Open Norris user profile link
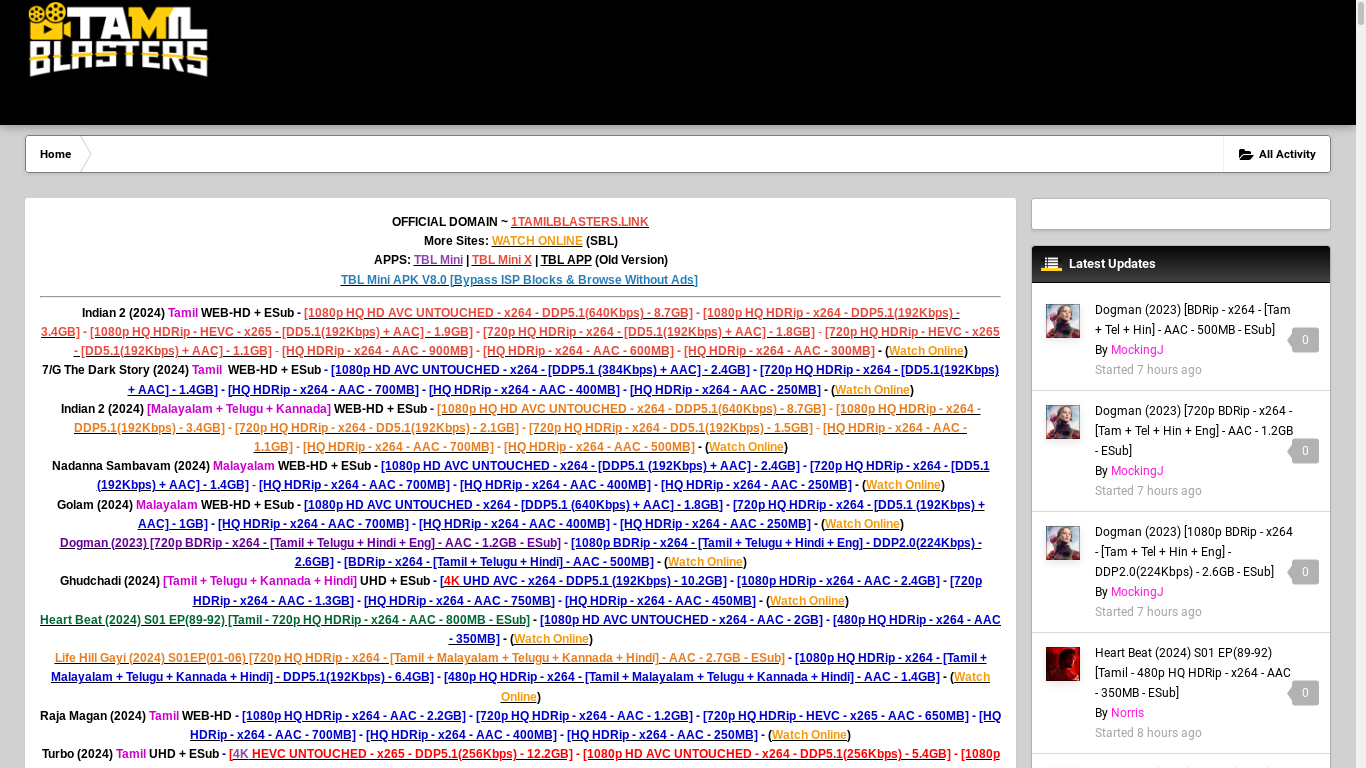 point(1127,713)
